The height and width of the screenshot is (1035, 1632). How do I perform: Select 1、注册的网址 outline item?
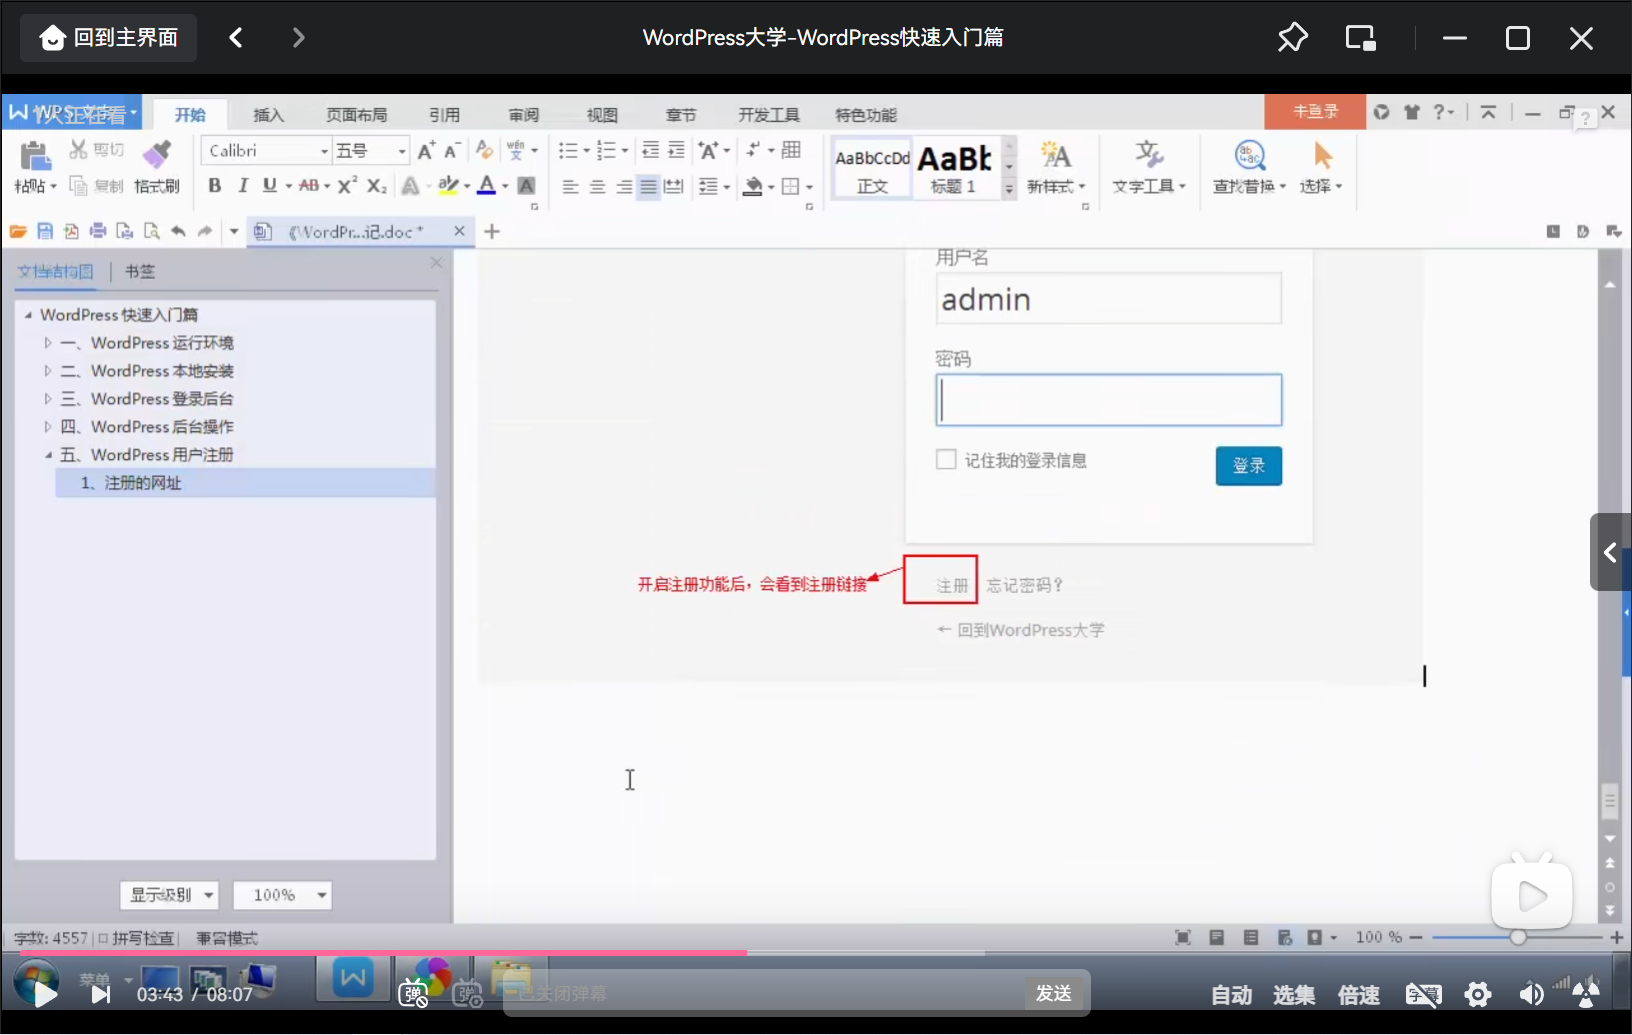[244, 483]
